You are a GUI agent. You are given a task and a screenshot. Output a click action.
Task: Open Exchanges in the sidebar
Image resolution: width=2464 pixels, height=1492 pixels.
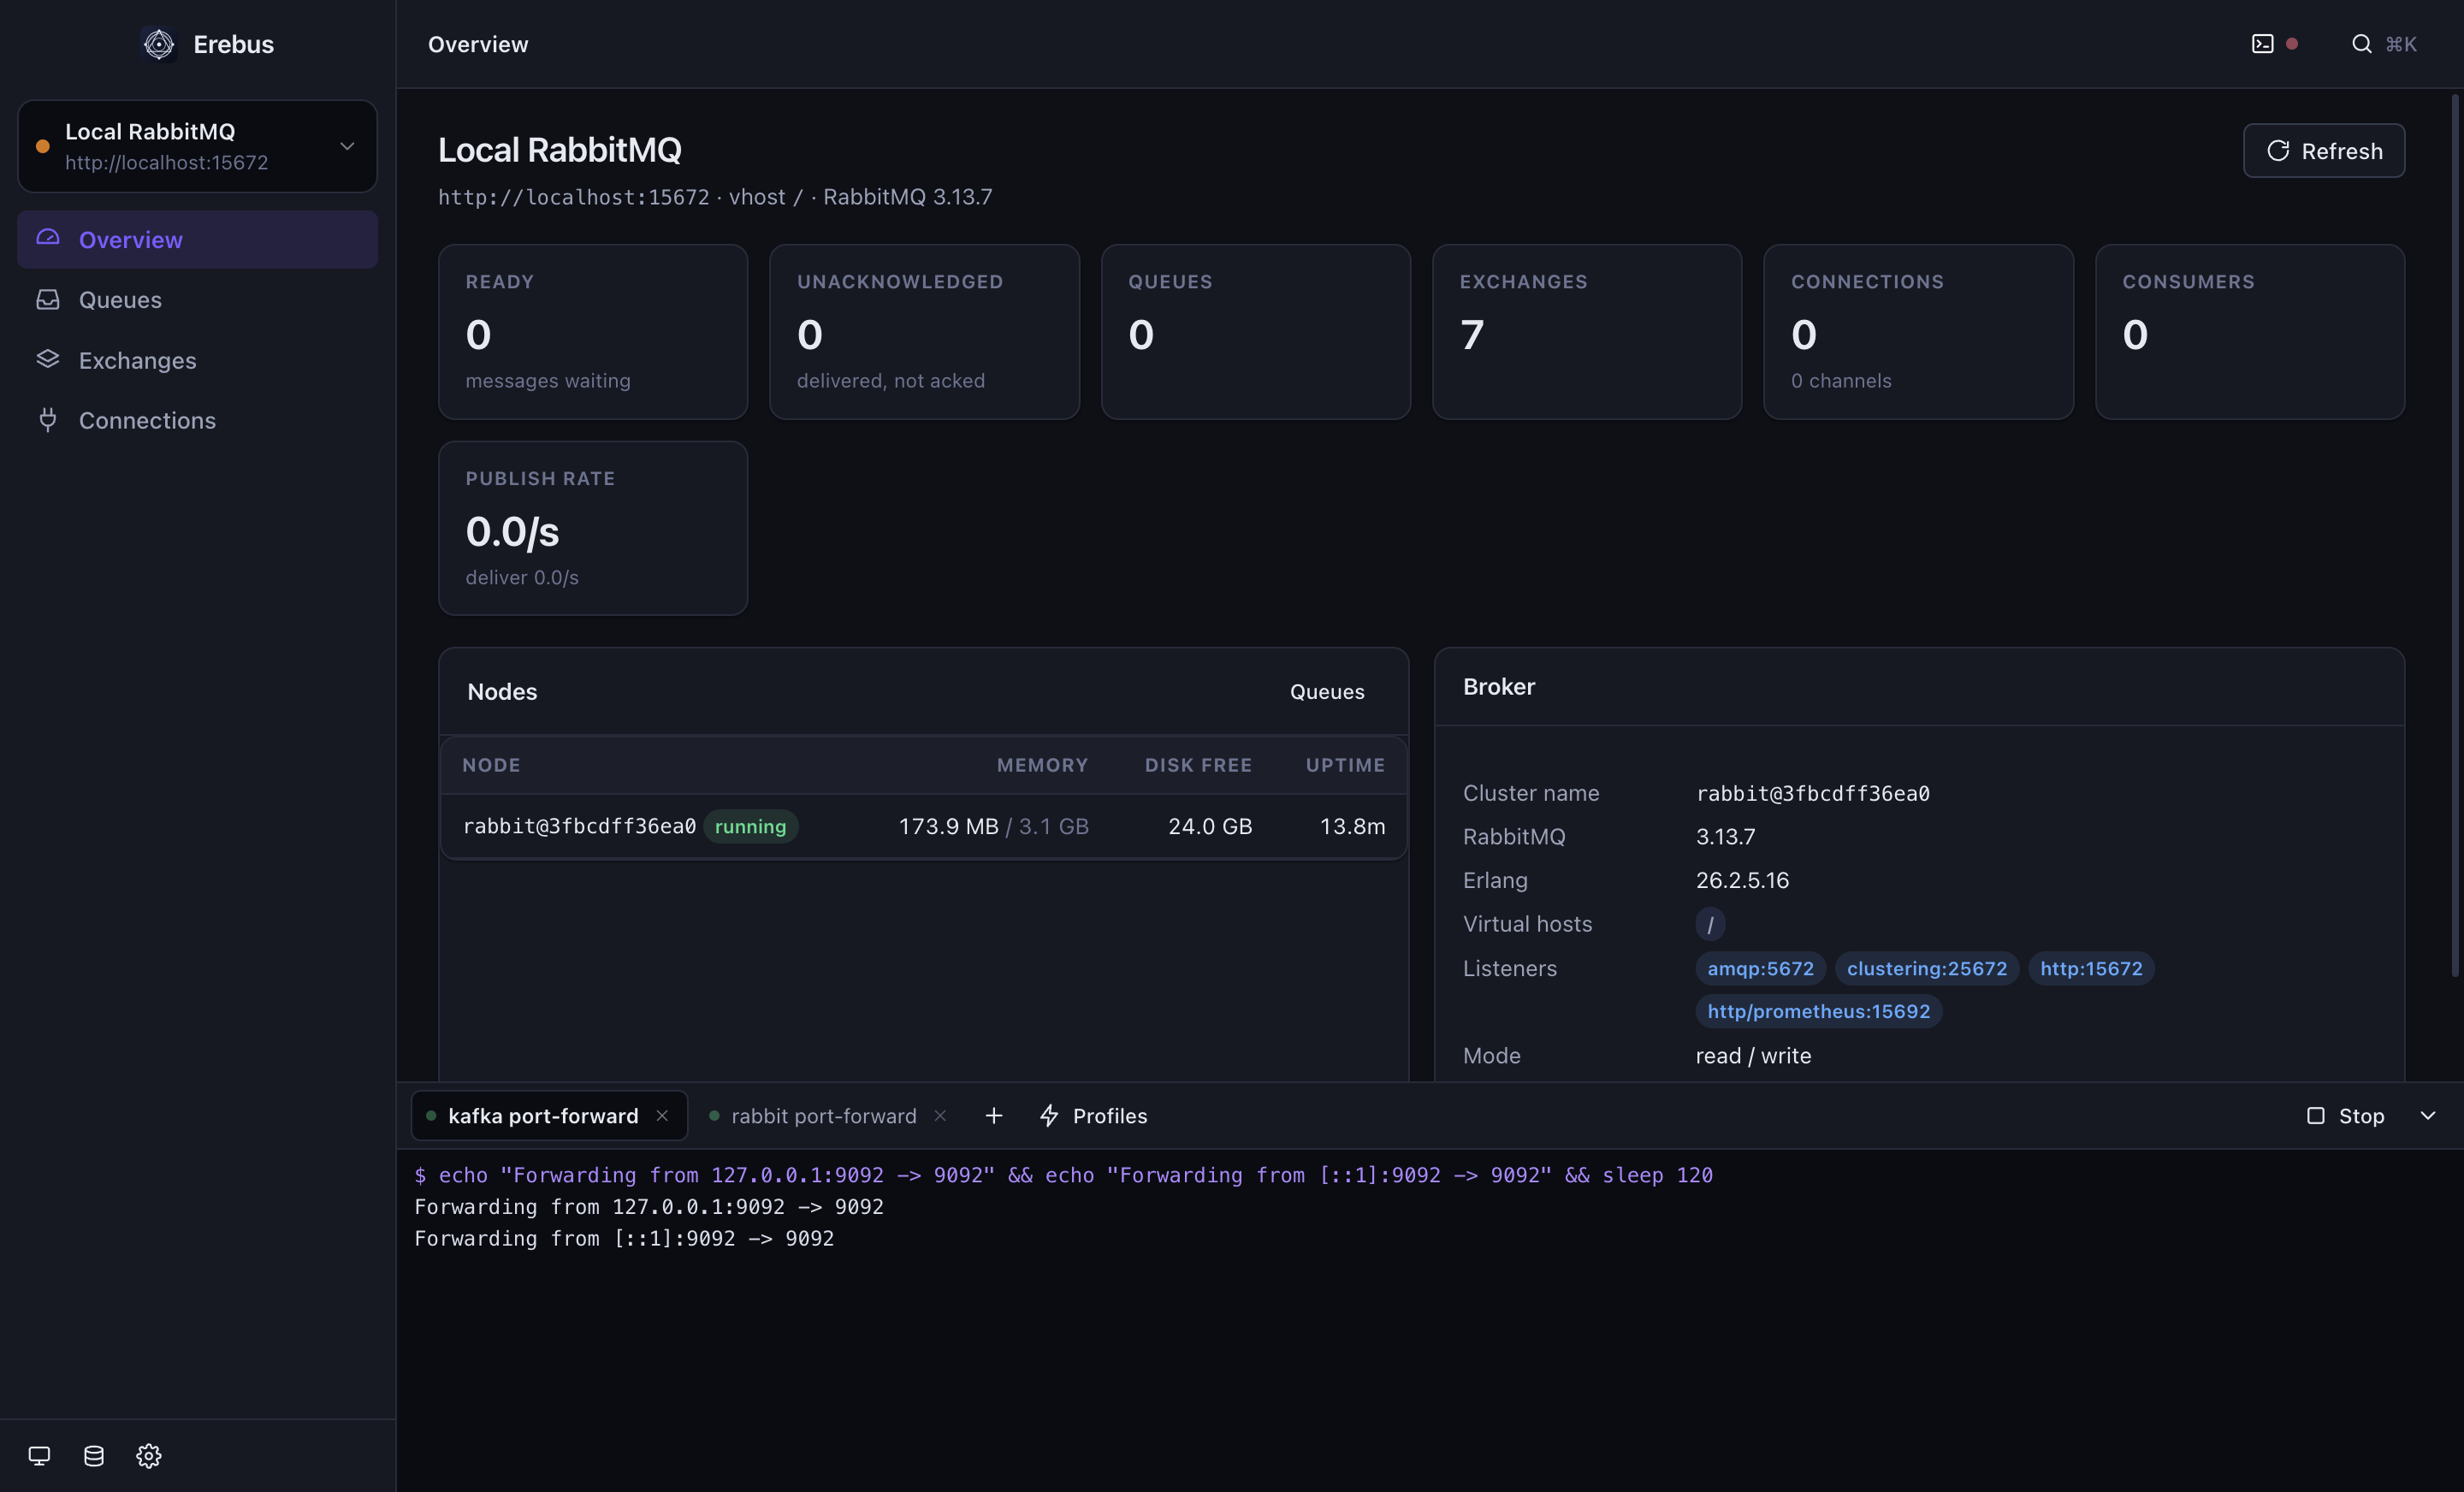click(x=197, y=360)
